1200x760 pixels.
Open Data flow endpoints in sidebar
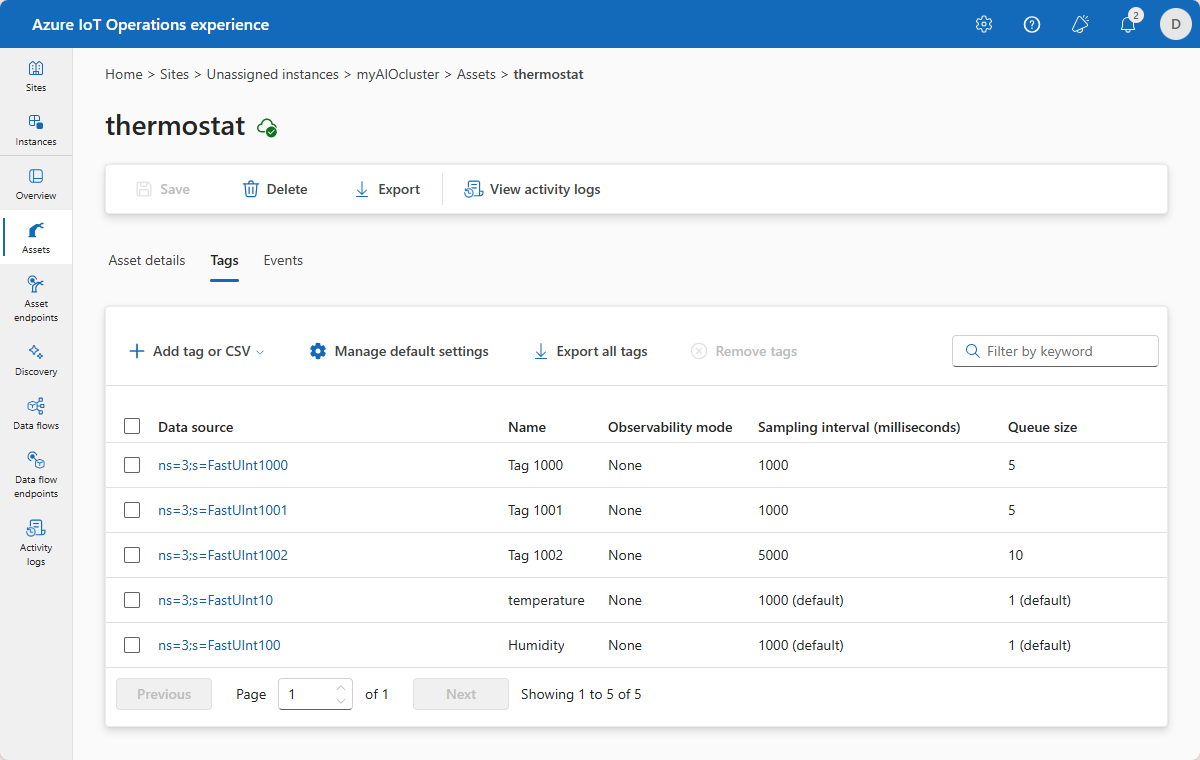pyautogui.click(x=36, y=474)
